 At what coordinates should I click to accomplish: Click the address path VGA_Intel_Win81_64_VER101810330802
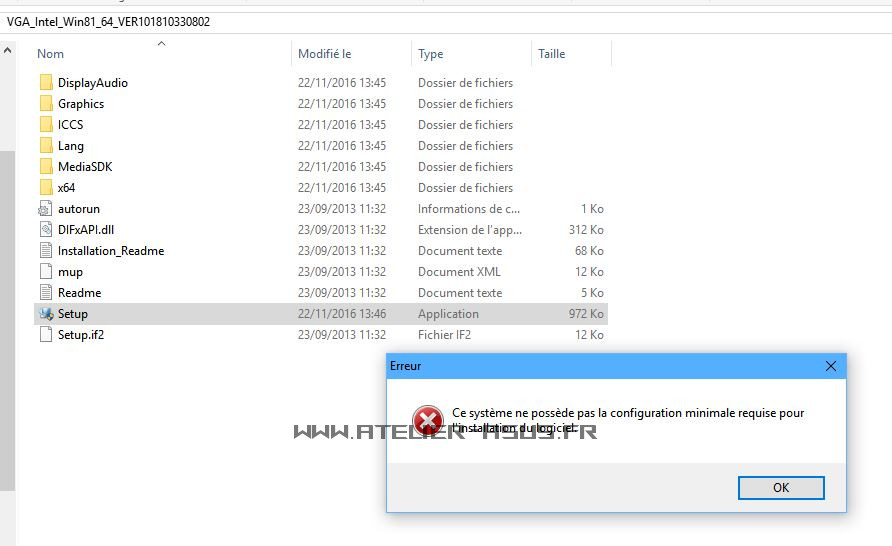coord(108,22)
